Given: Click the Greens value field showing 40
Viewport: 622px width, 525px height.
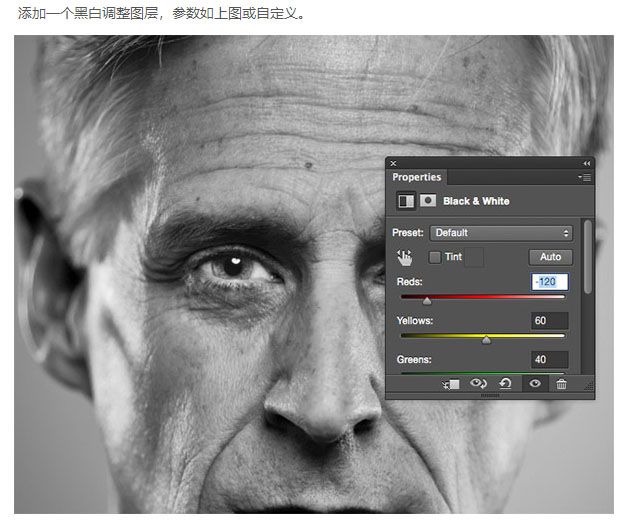Looking at the screenshot, I should [x=550, y=359].
